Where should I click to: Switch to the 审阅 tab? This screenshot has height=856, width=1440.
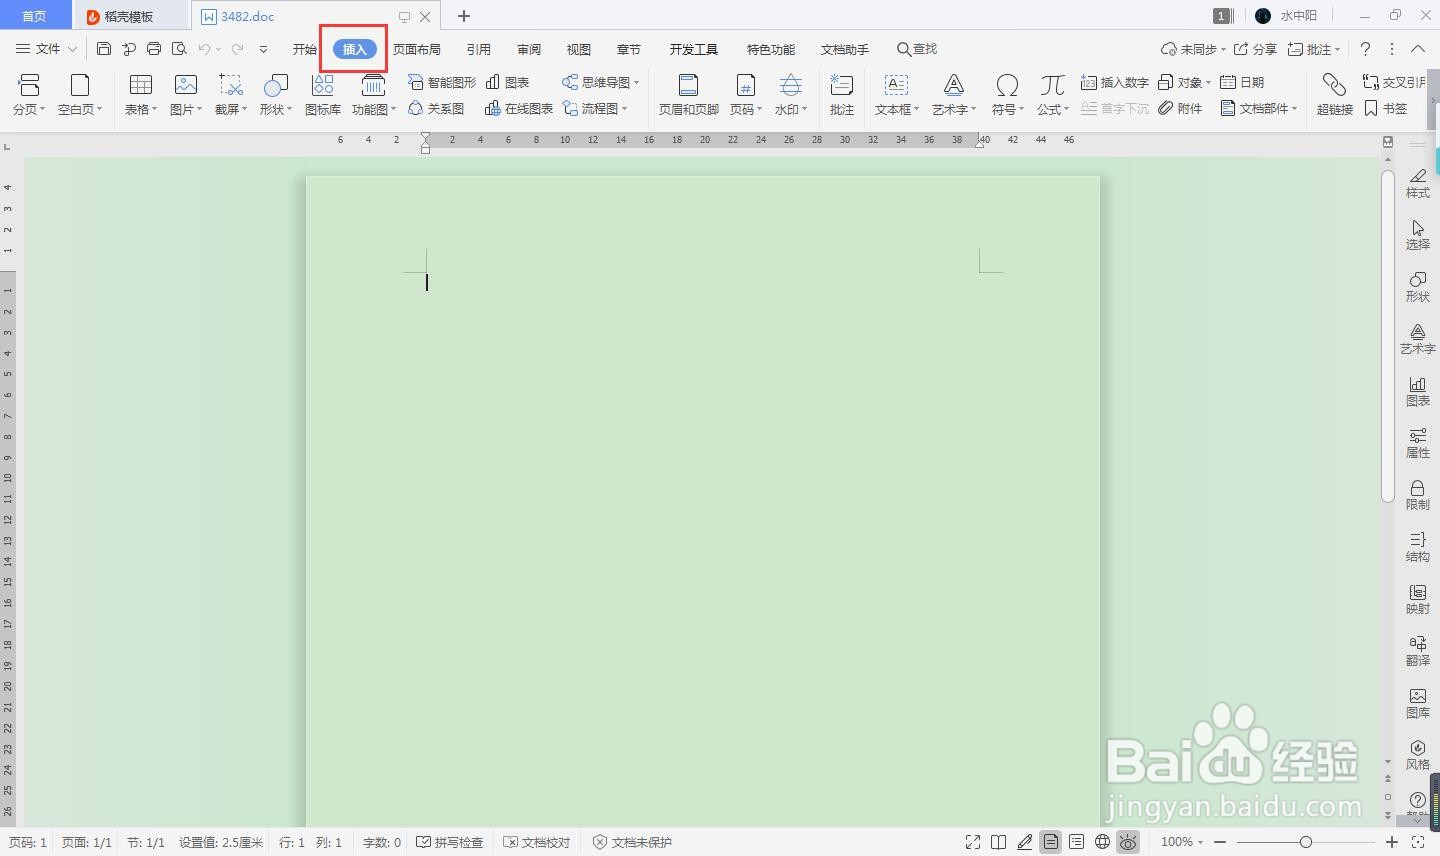pyautogui.click(x=529, y=49)
